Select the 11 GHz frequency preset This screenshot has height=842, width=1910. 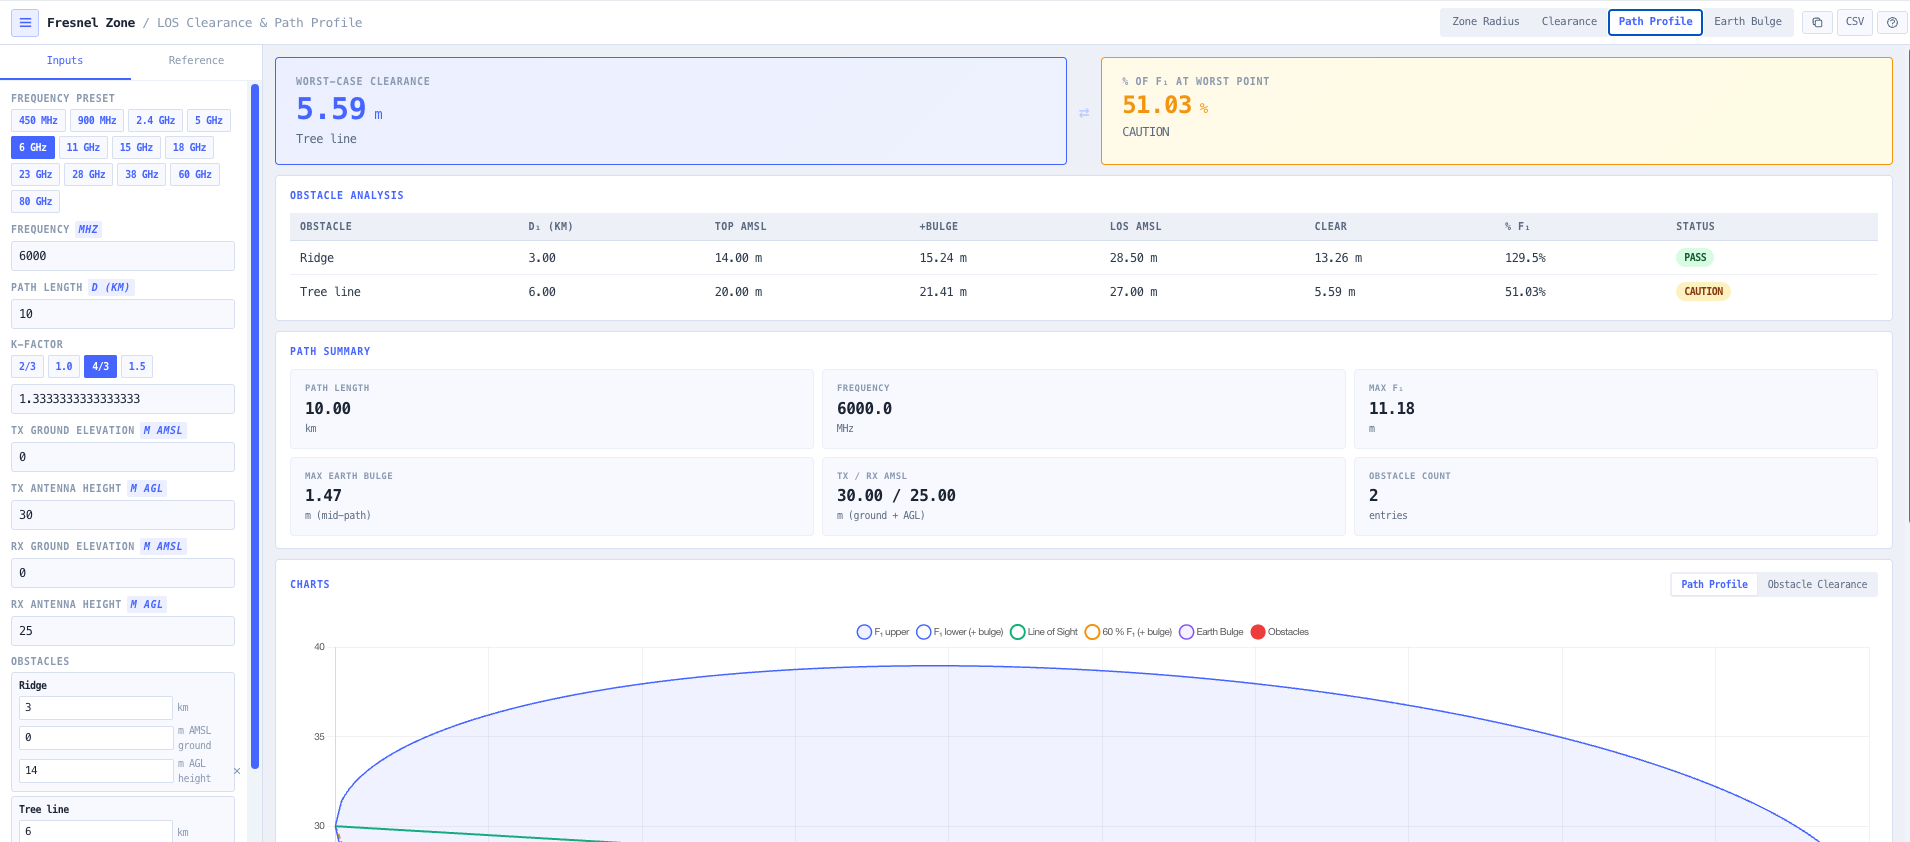coord(83,147)
